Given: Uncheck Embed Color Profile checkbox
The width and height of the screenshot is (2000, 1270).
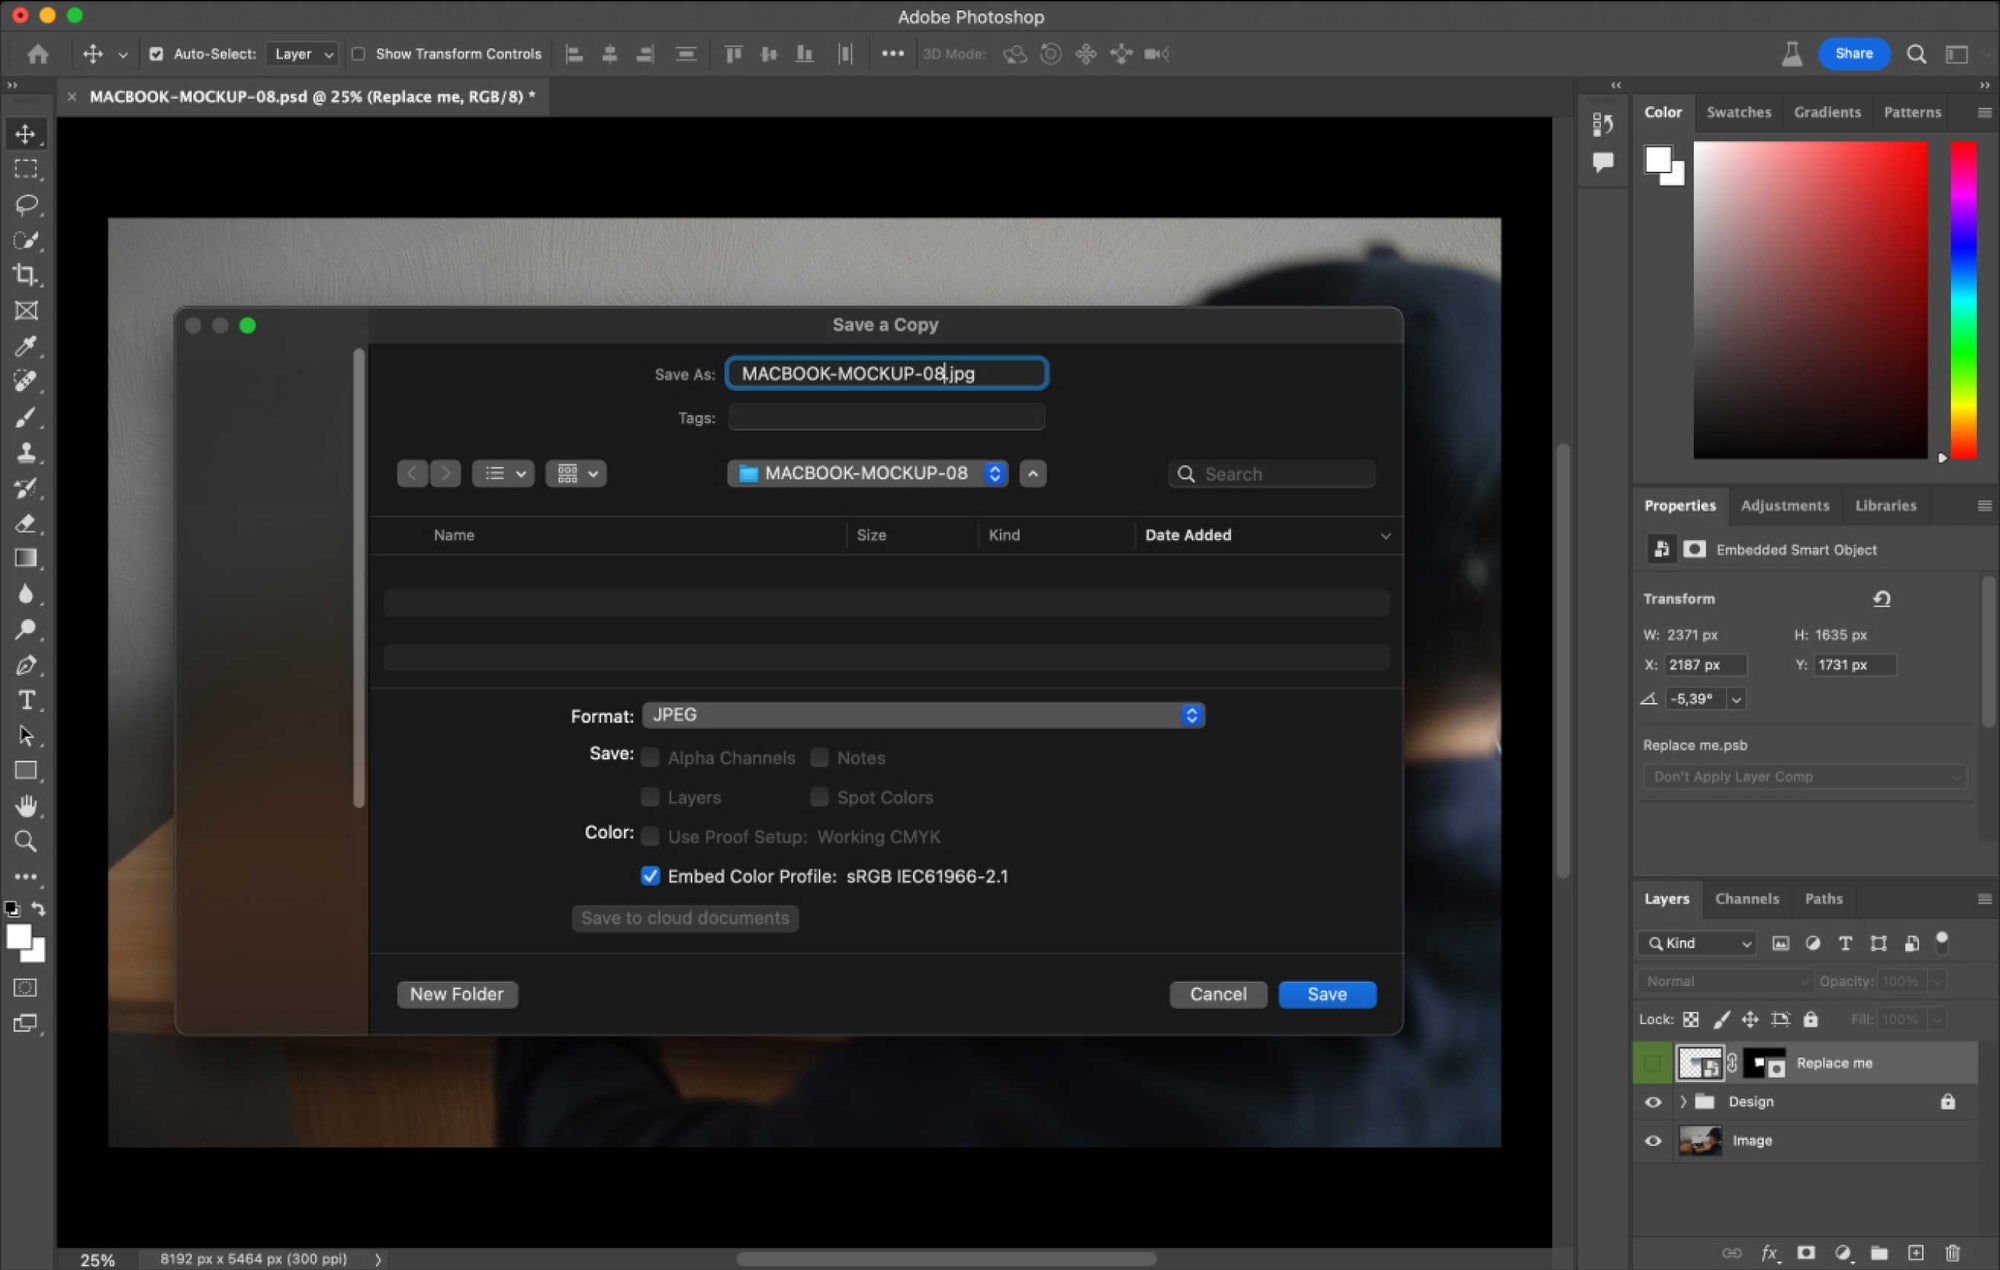Looking at the screenshot, I should [x=650, y=876].
